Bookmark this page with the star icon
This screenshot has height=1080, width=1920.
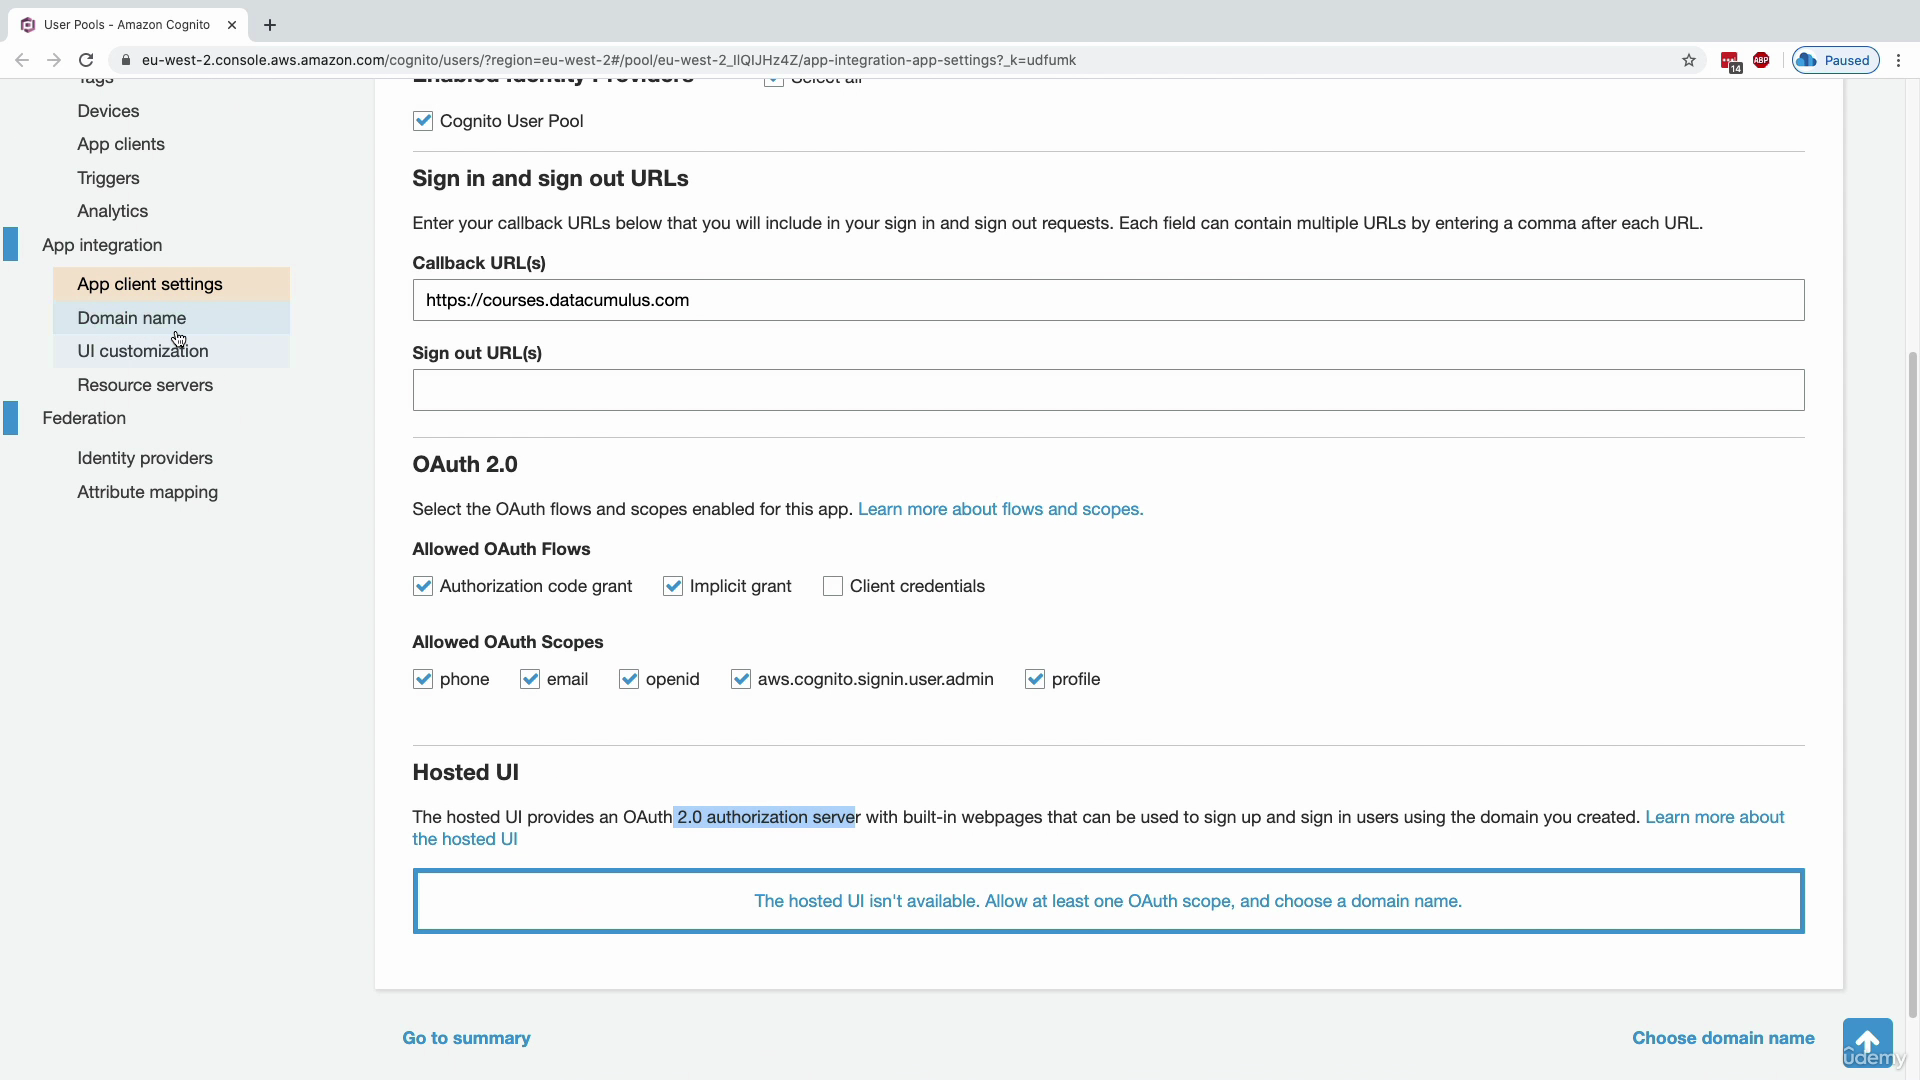pos(1689,60)
